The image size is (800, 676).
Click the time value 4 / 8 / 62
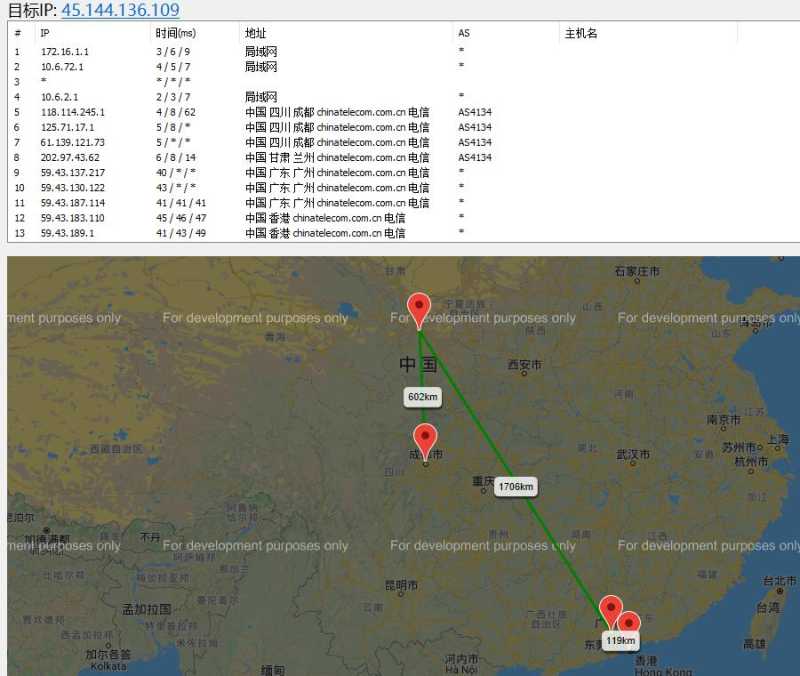tap(176, 112)
